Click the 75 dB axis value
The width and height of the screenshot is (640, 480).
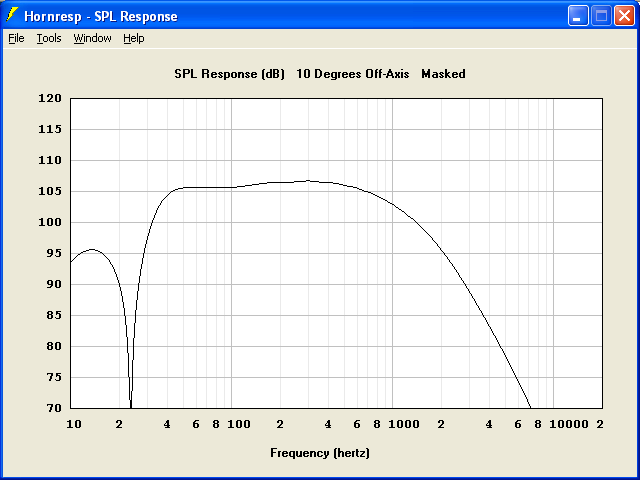tap(53, 378)
